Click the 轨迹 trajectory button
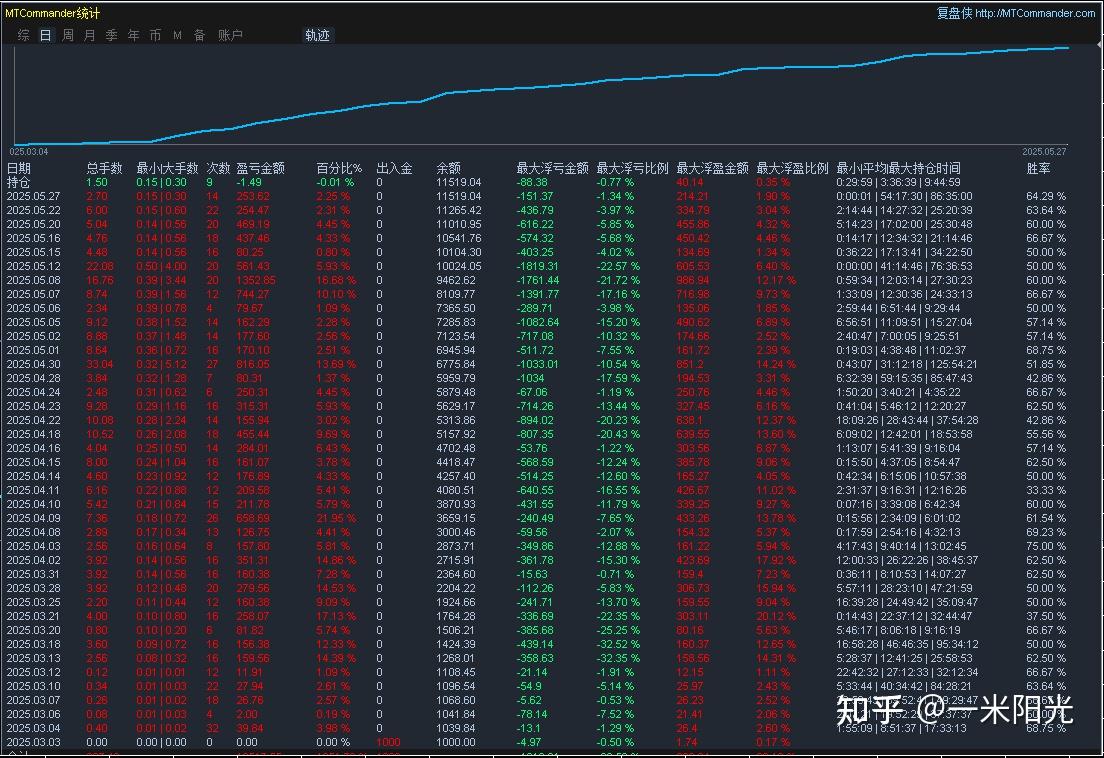The image size is (1104, 758). pyautogui.click(x=315, y=34)
